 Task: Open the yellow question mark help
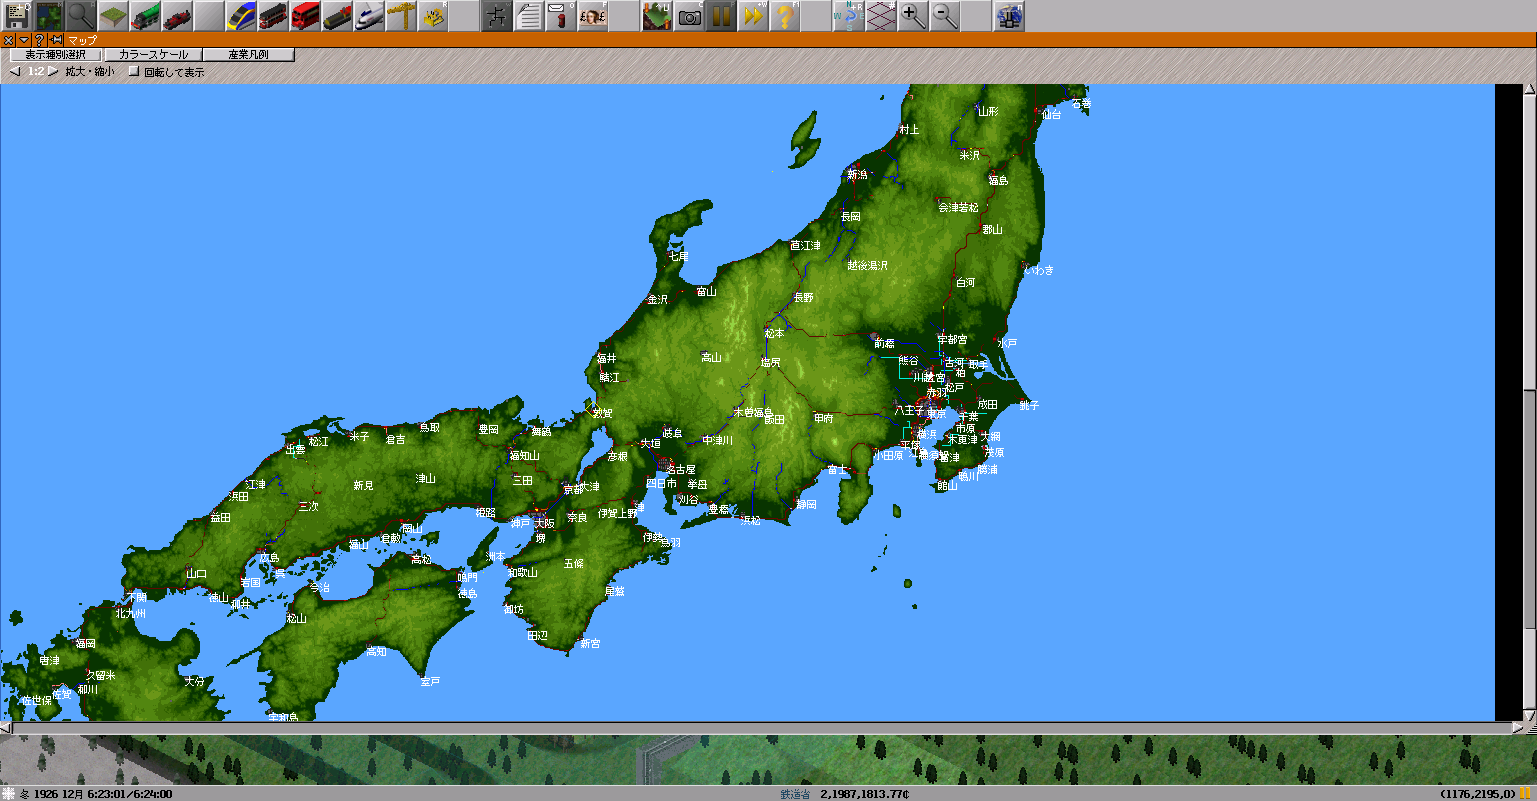[x=784, y=16]
